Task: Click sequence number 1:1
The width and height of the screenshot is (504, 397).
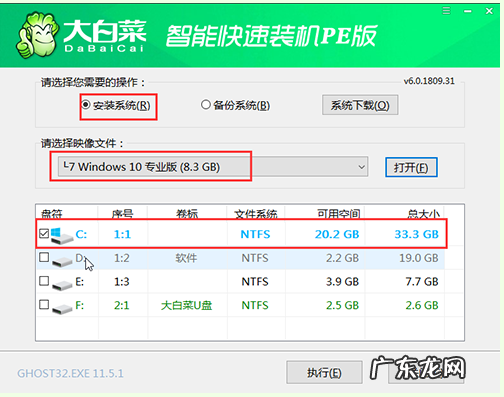Action: pos(122,234)
